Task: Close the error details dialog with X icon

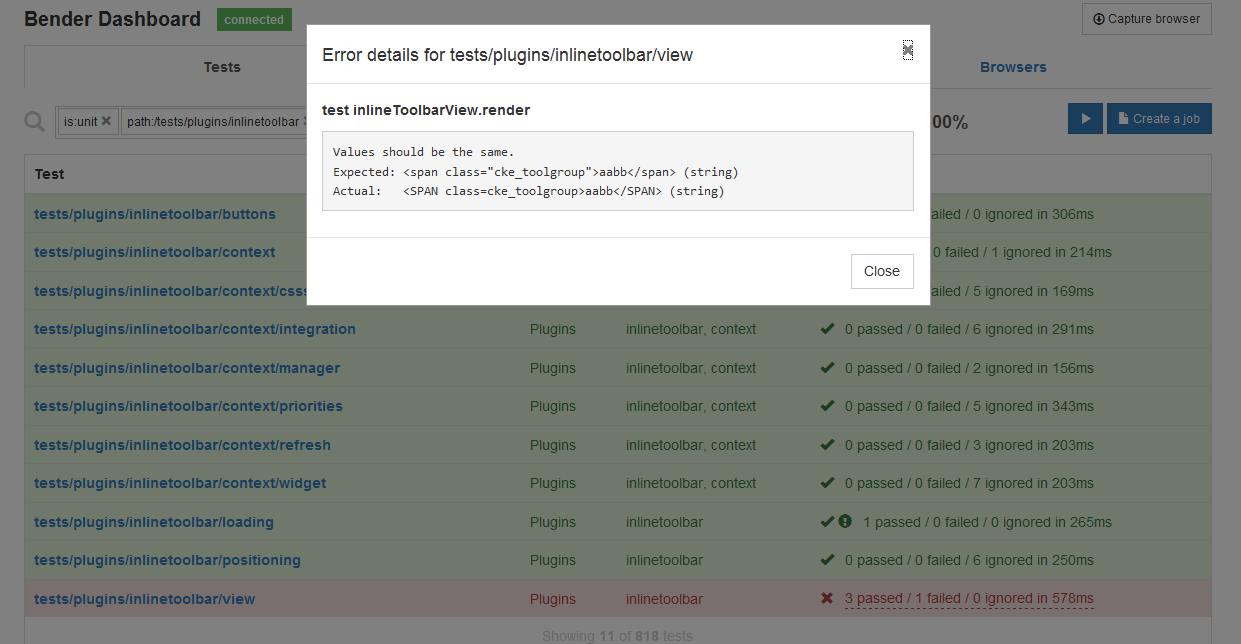Action: (x=908, y=50)
